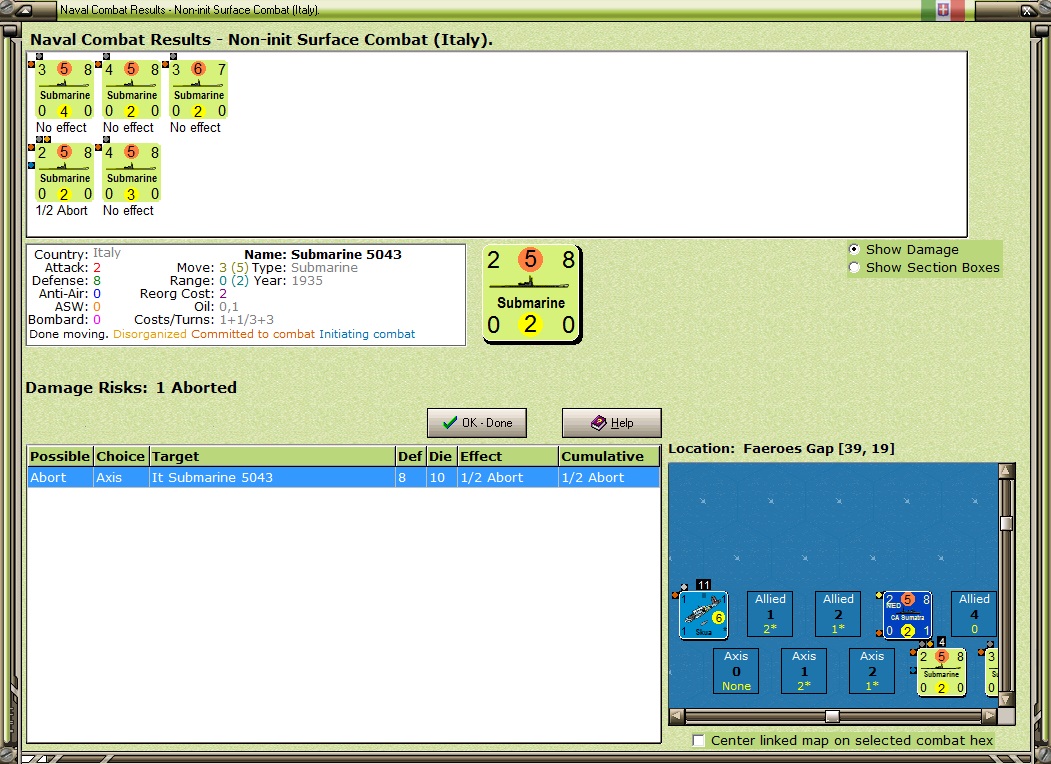Image resolution: width=1051 pixels, height=764 pixels.
Task: Click the Initiating combat status text
Action: [x=367, y=334]
